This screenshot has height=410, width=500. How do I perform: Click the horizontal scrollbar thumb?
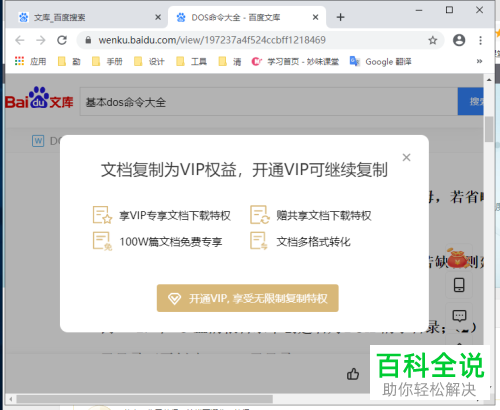pos(145,399)
